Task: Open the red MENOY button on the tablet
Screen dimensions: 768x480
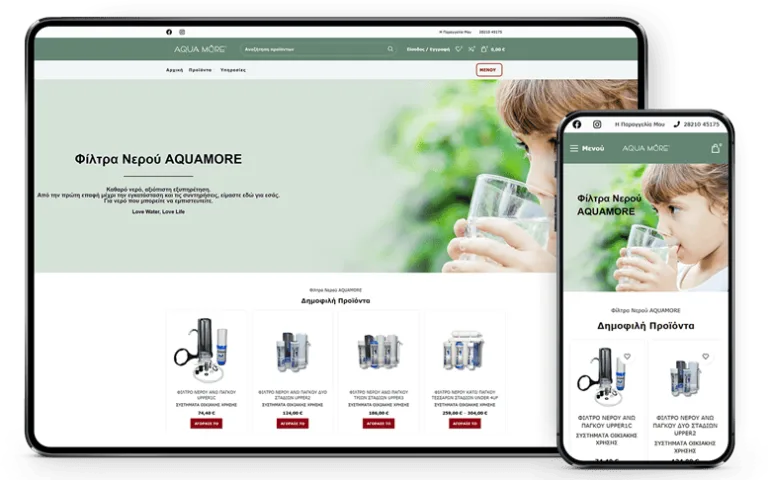Action: click(488, 70)
